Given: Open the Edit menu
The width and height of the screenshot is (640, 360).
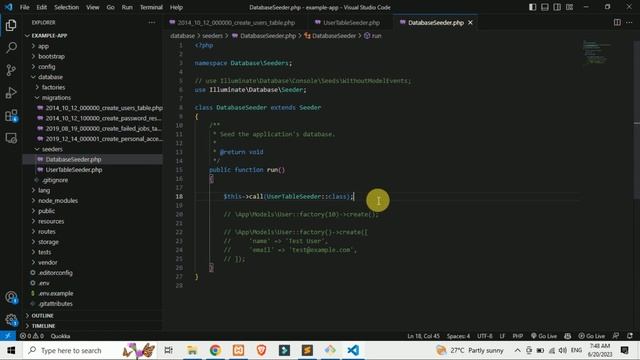Looking at the screenshot, I should [42, 7].
